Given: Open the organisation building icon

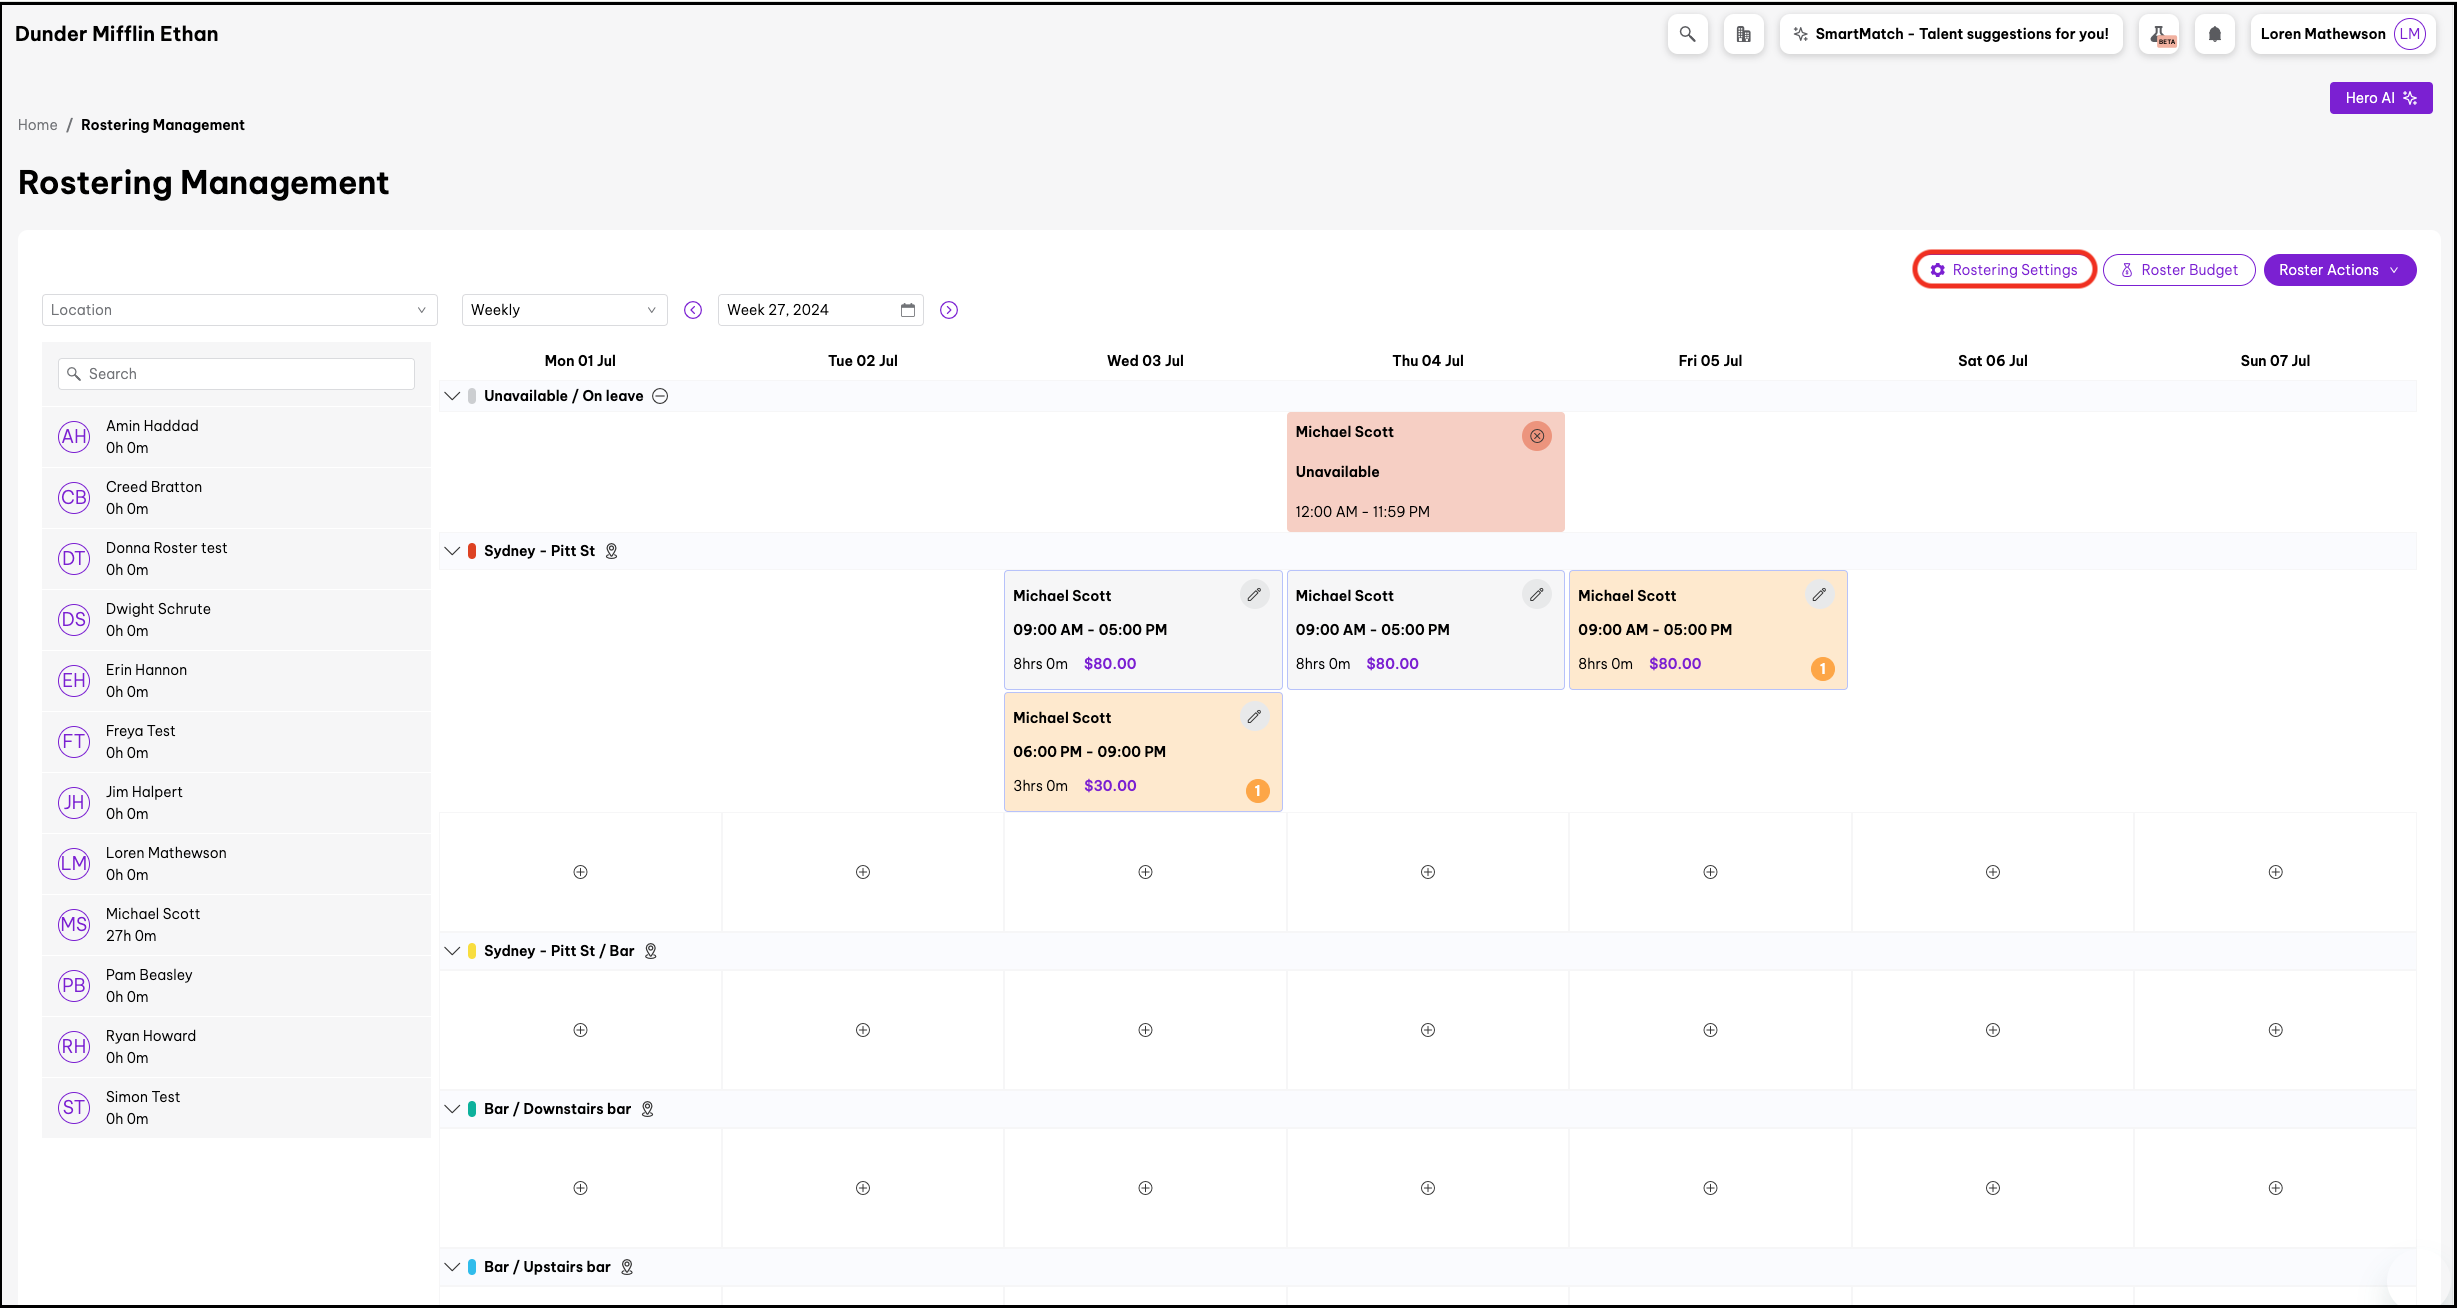Looking at the screenshot, I should coord(1743,34).
